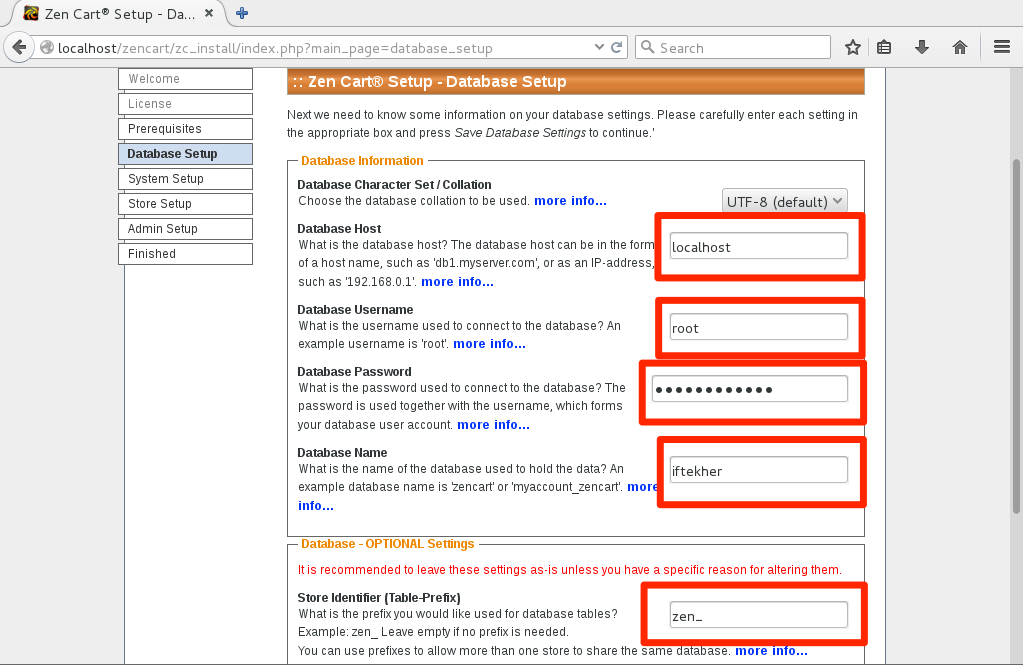This screenshot has height=665, width=1023.
Task: Open the downloads arrow icon
Action: [x=921, y=47]
